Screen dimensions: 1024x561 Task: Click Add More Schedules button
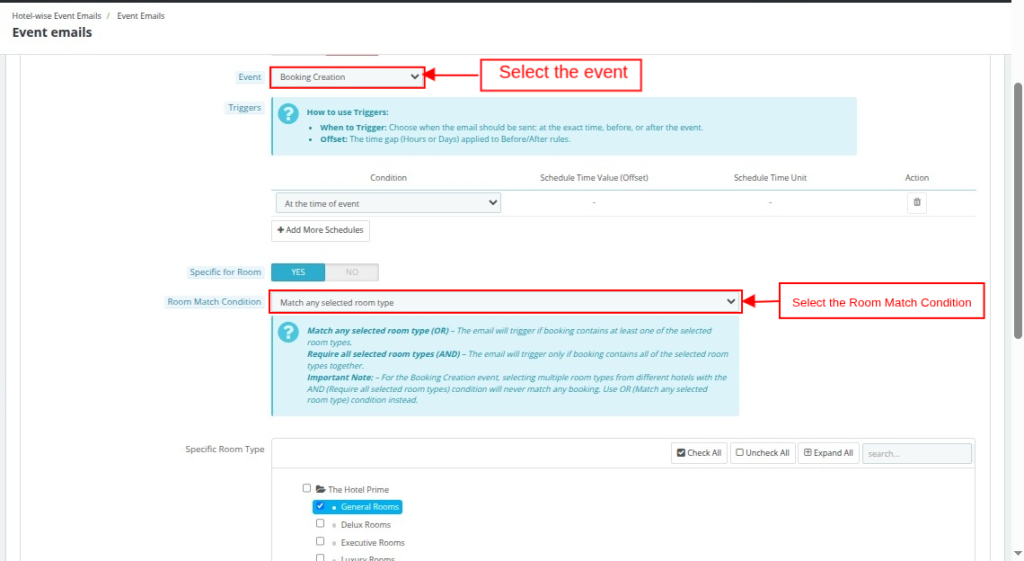[x=320, y=231]
